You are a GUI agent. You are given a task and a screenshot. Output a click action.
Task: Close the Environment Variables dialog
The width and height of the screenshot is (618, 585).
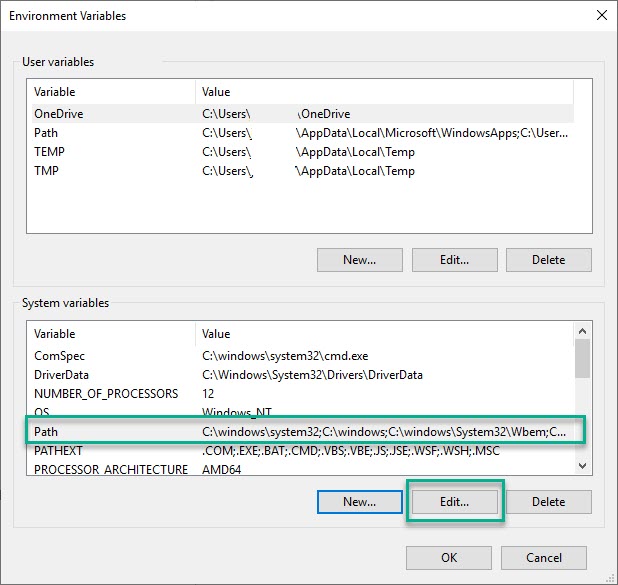point(601,16)
